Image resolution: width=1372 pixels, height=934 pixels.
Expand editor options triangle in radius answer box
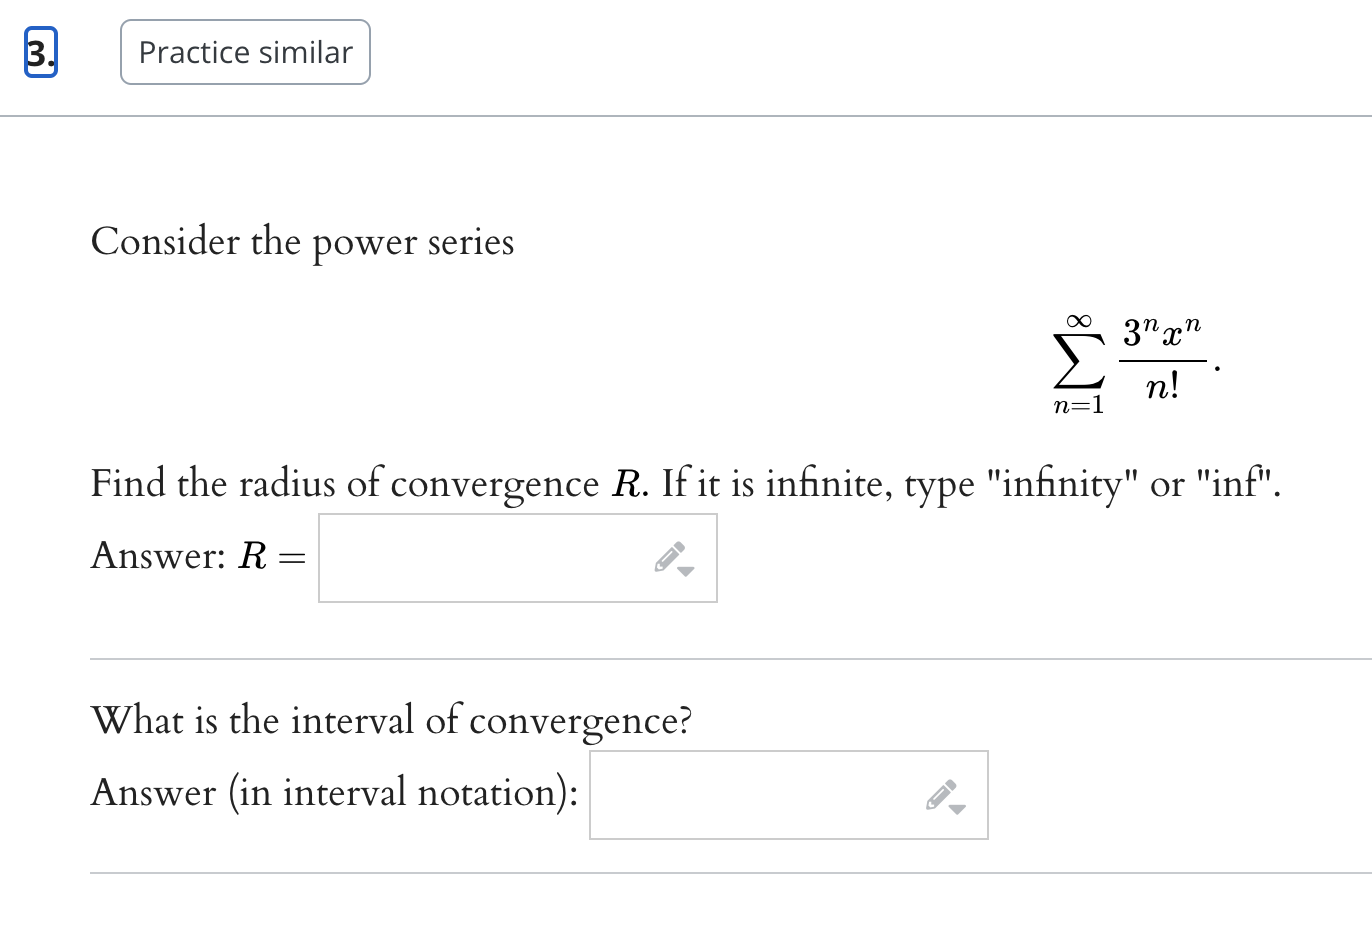[685, 573]
